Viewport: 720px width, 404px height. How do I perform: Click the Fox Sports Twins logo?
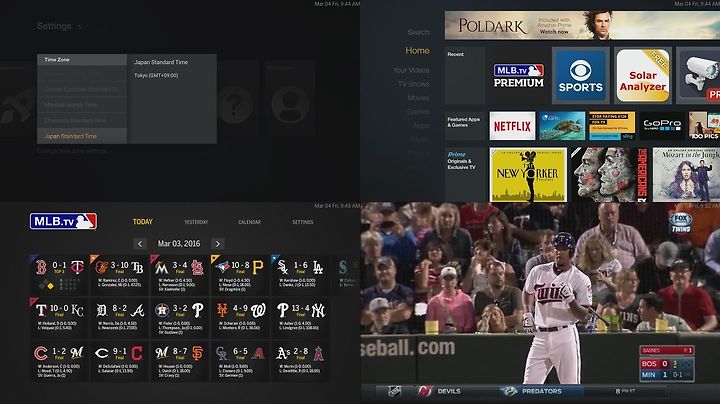[681, 223]
